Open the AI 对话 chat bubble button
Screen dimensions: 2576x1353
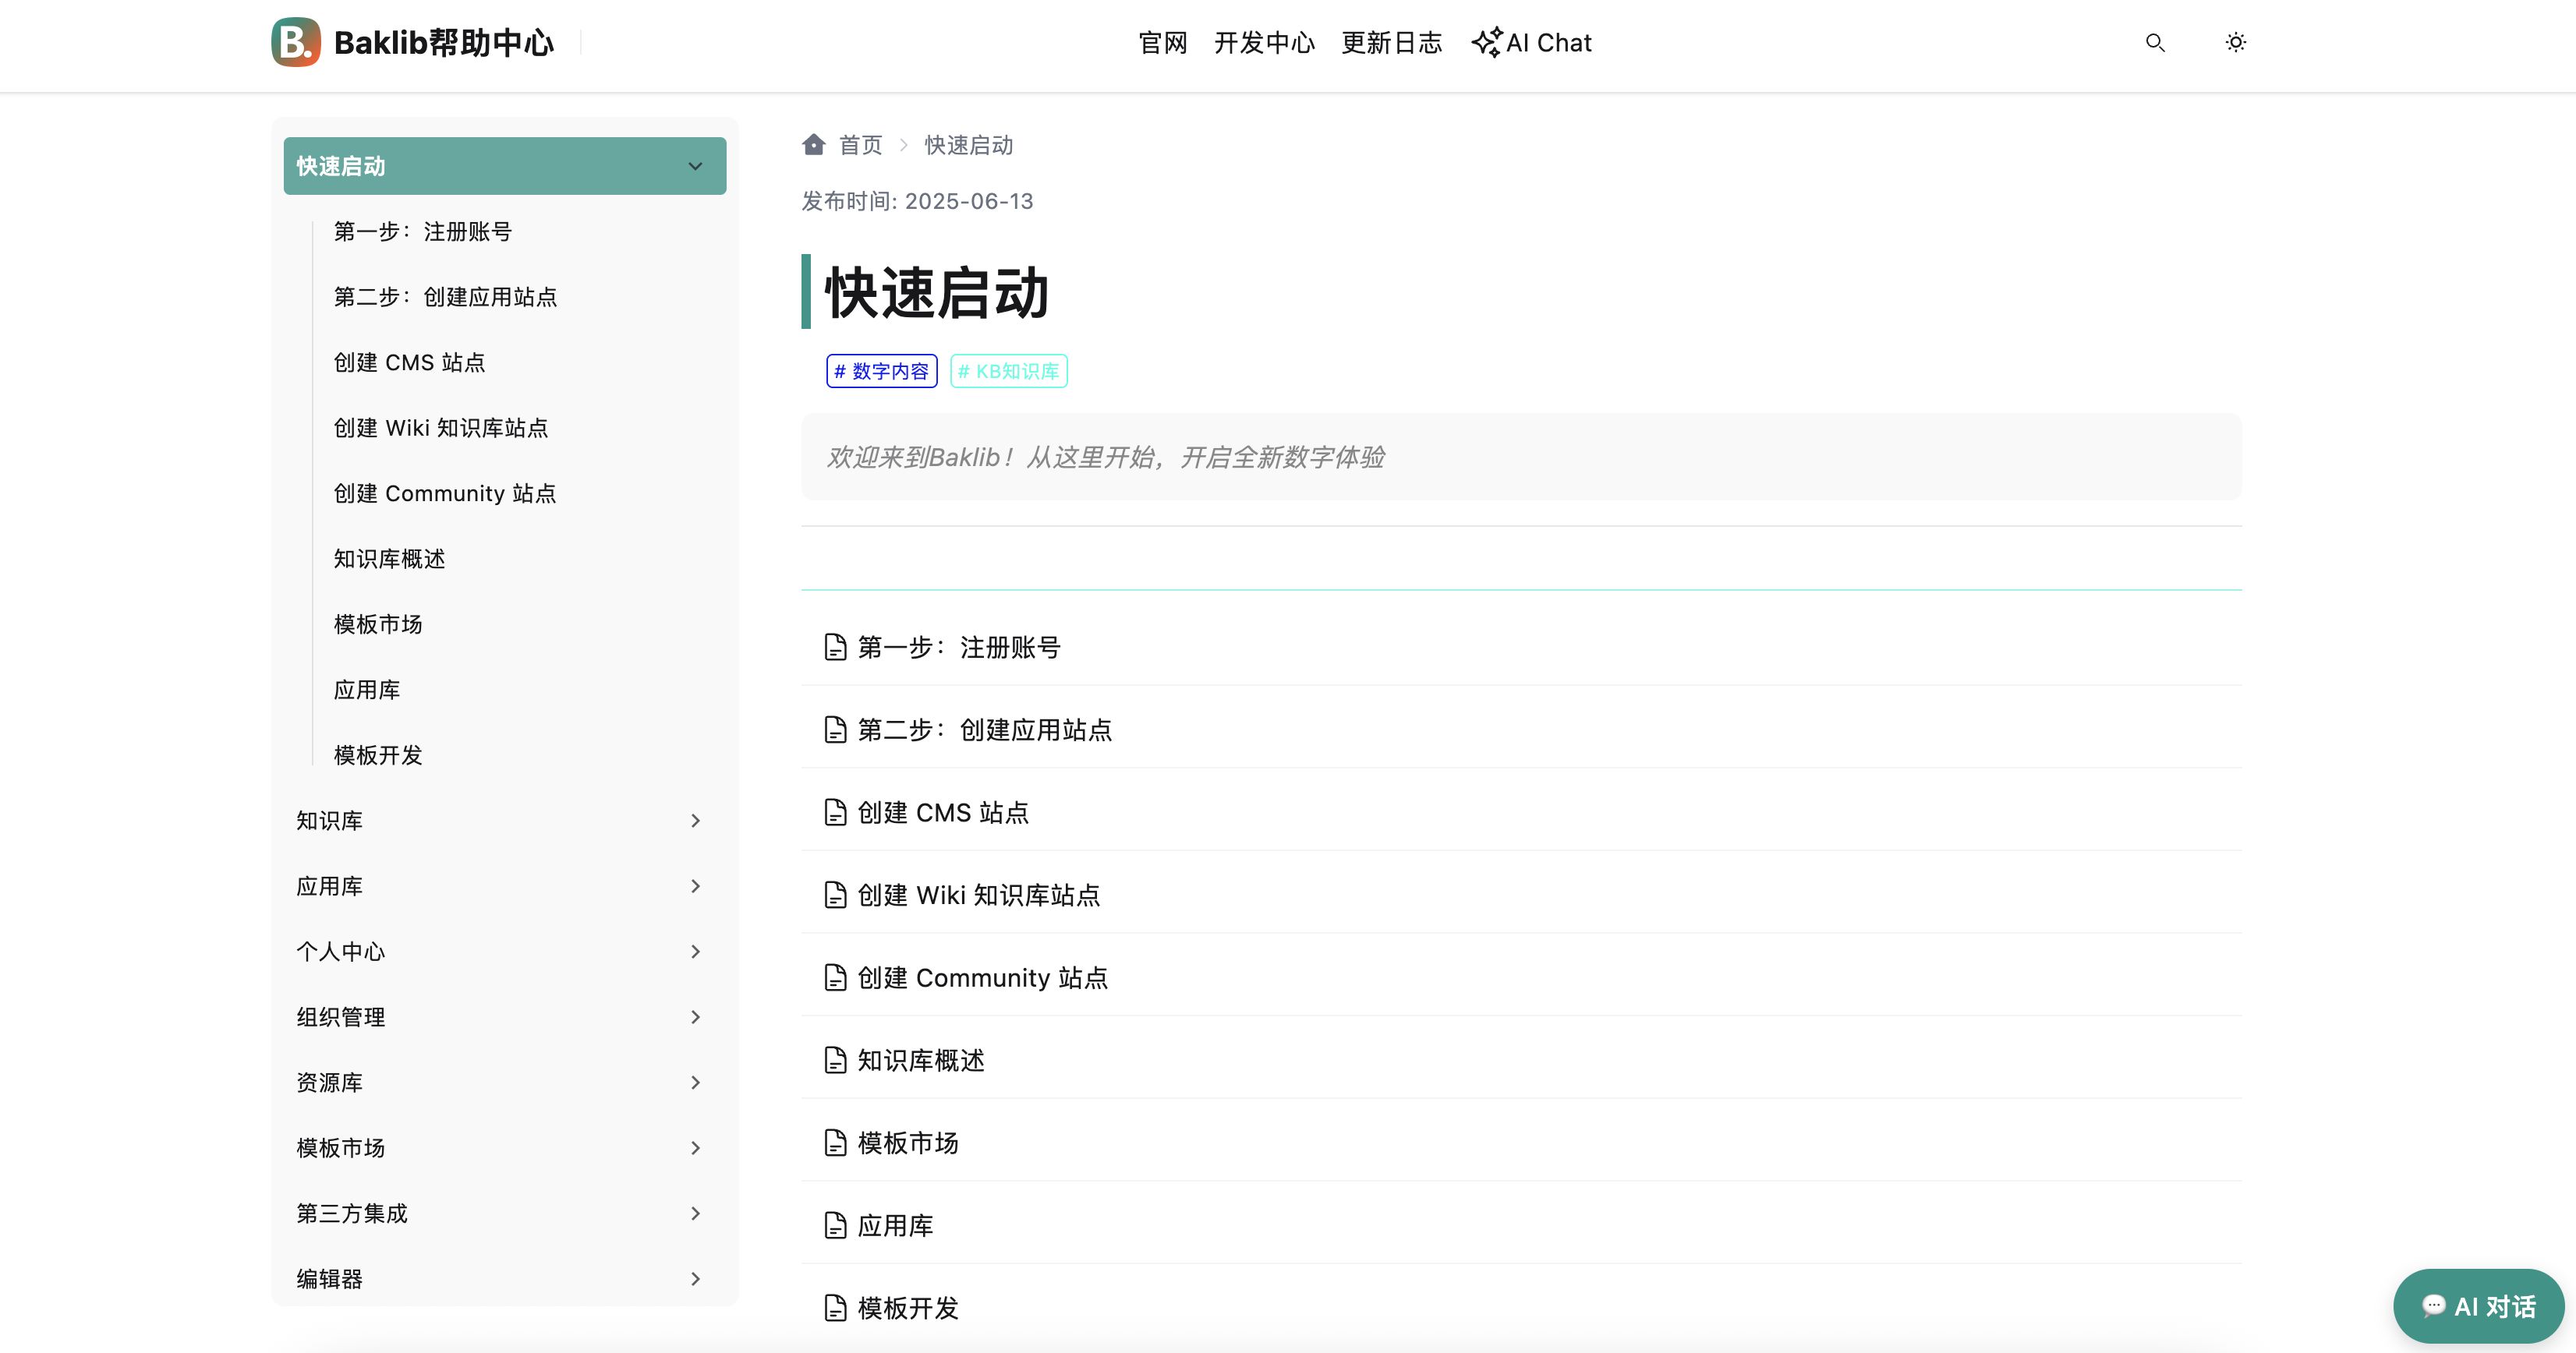(2478, 1306)
